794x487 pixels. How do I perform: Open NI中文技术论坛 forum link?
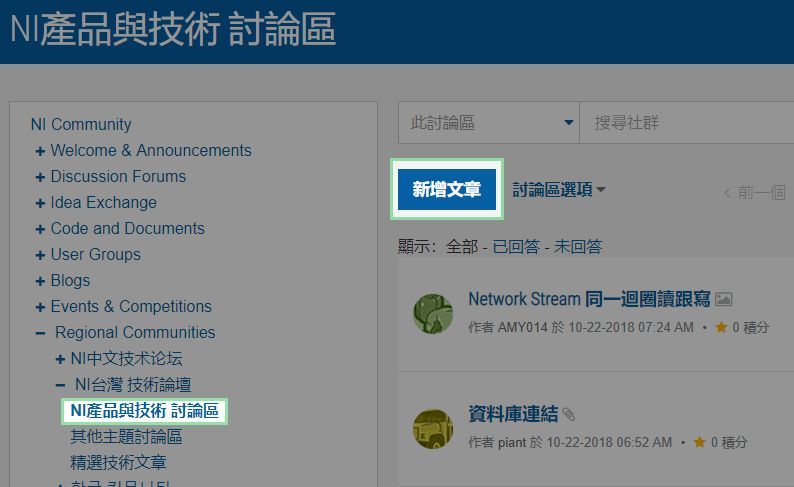tap(127, 358)
